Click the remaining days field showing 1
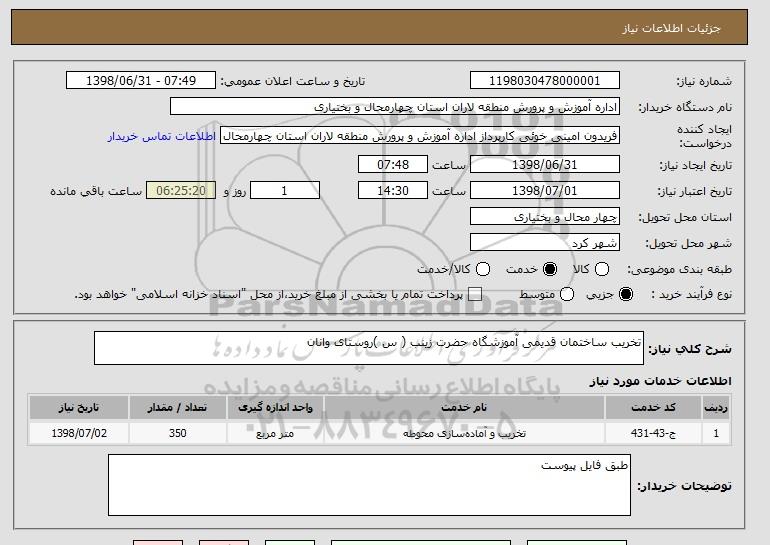 [285, 191]
